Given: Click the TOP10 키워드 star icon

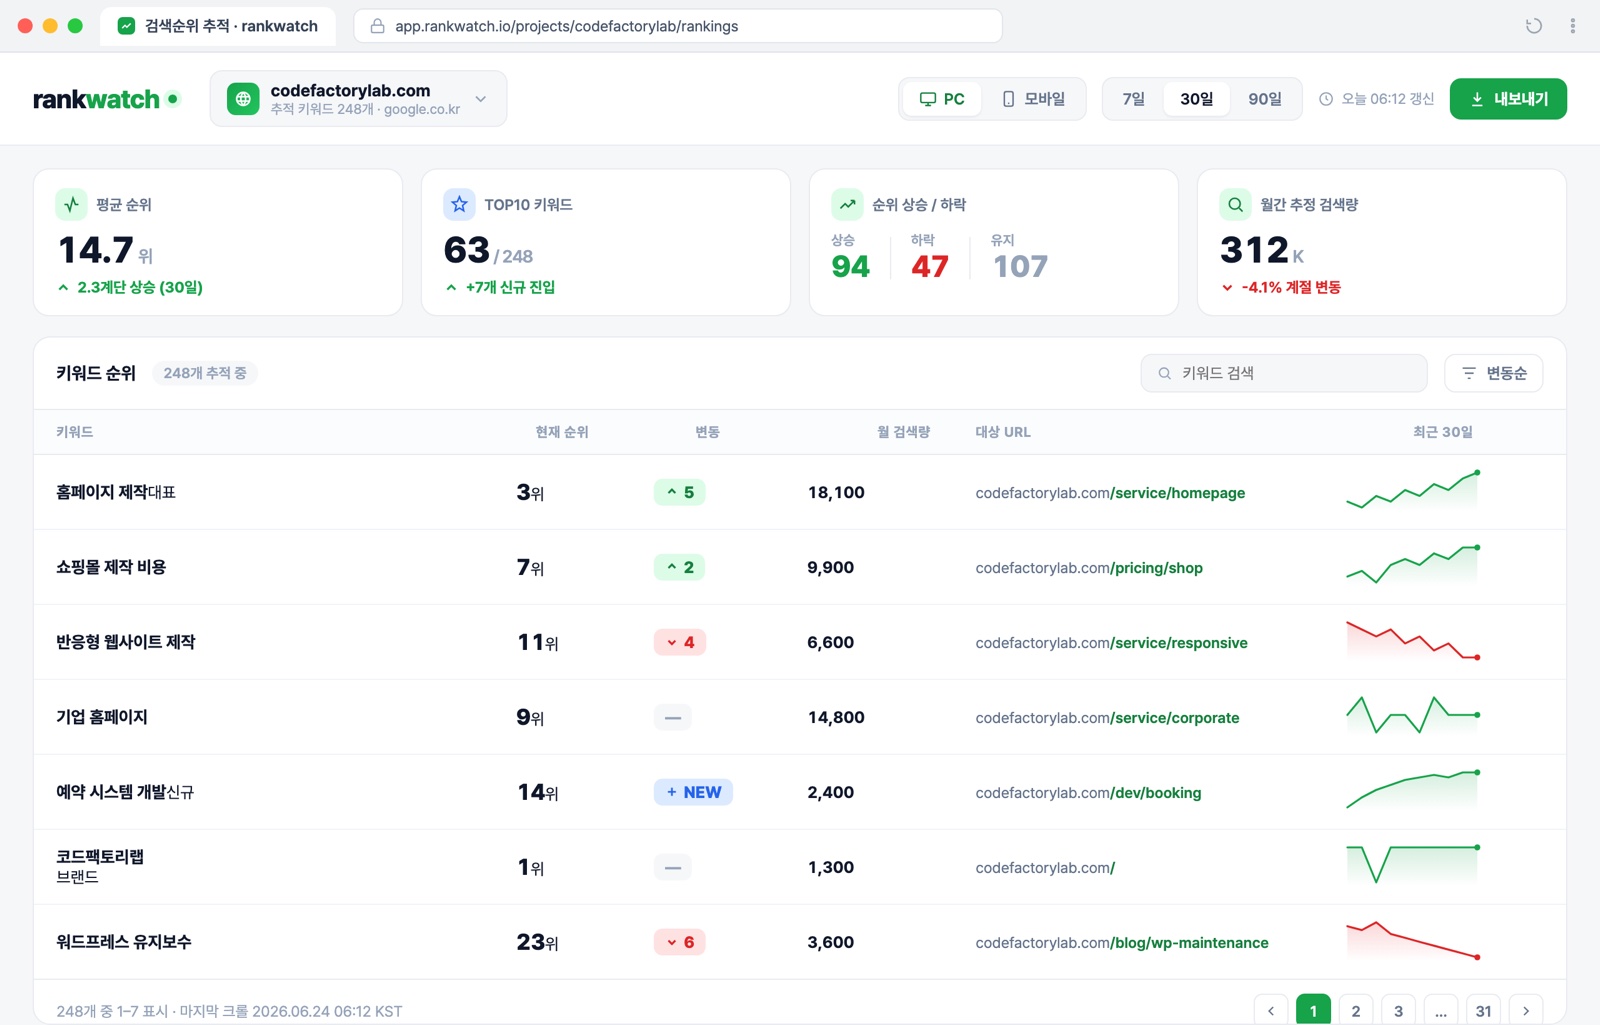Looking at the screenshot, I should (459, 204).
